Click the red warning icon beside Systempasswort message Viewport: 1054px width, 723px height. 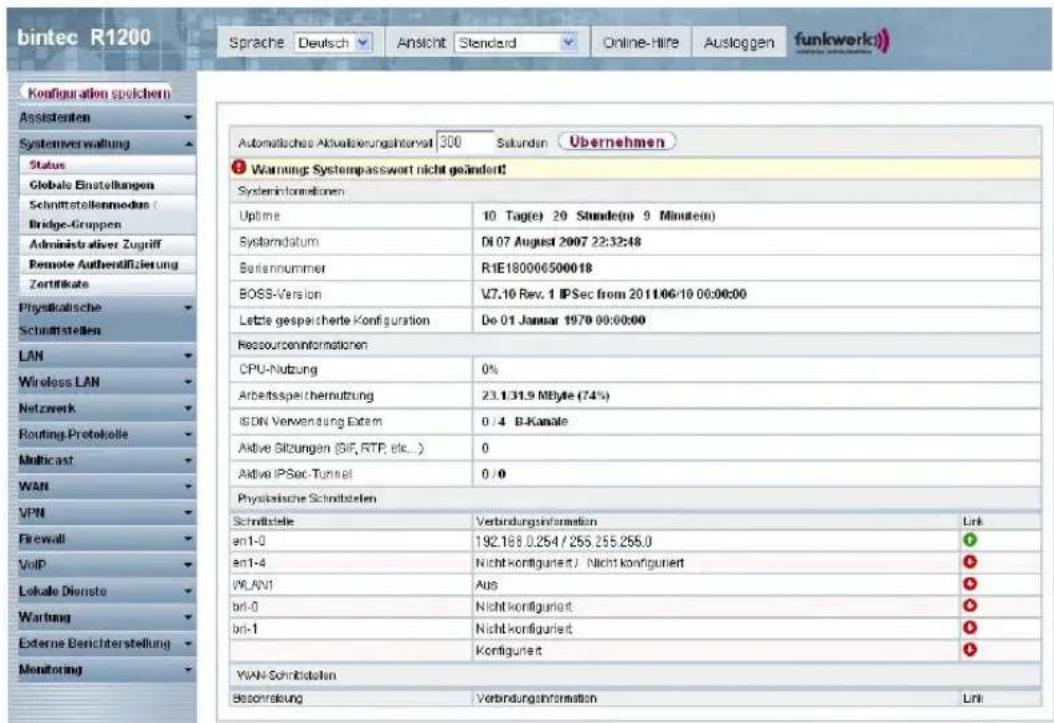pyautogui.click(x=239, y=167)
